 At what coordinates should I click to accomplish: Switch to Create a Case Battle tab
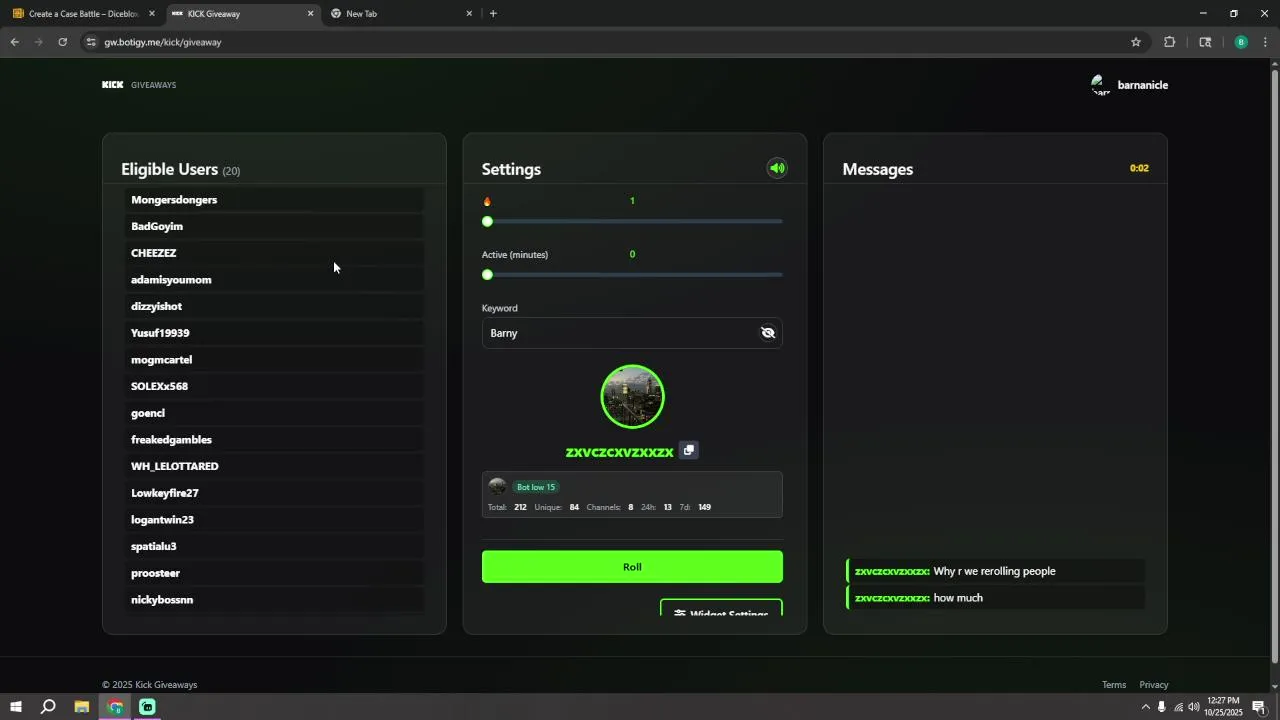[x=84, y=14]
